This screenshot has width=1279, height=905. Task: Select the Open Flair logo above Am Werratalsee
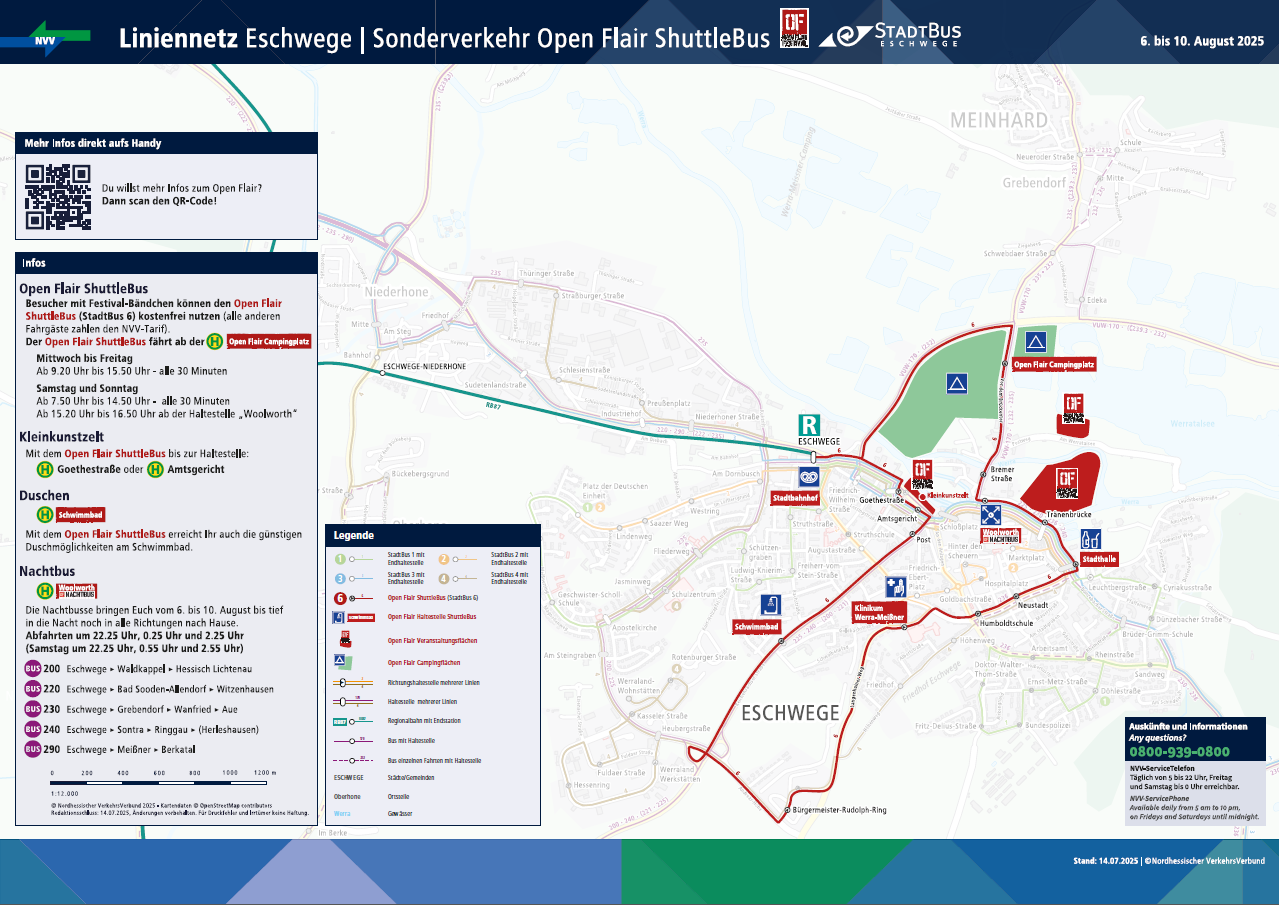[x=1073, y=408]
